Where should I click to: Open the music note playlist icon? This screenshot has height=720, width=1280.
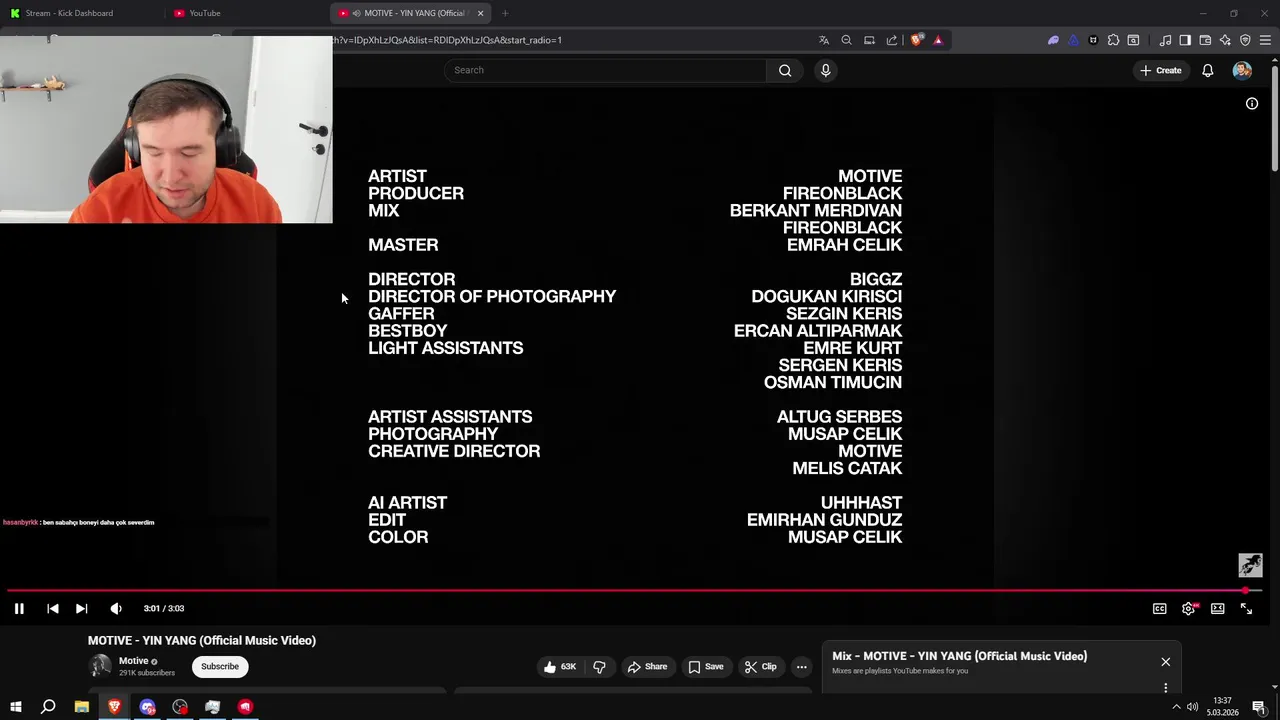coord(1165,40)
